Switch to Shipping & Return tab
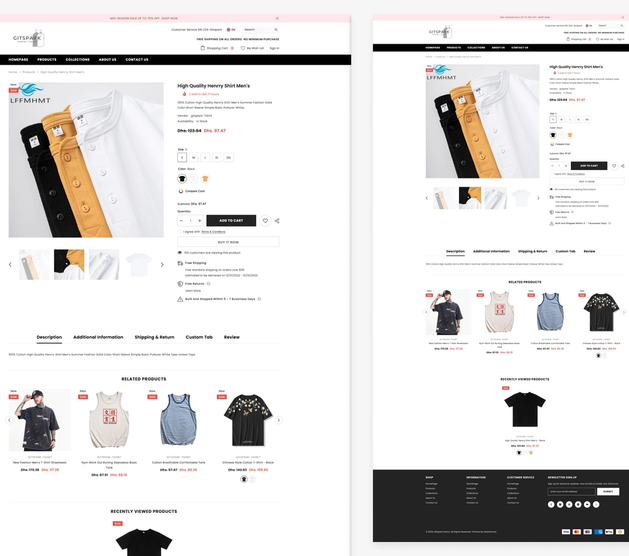 coord(154,337)
